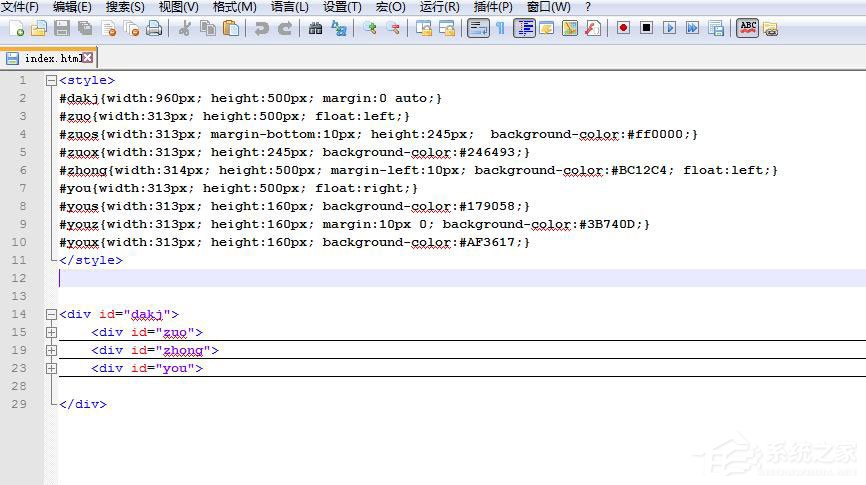This screenshot has width=866, height=485.
Task: Open the Function List icon
Action: [x=593, y=28]
